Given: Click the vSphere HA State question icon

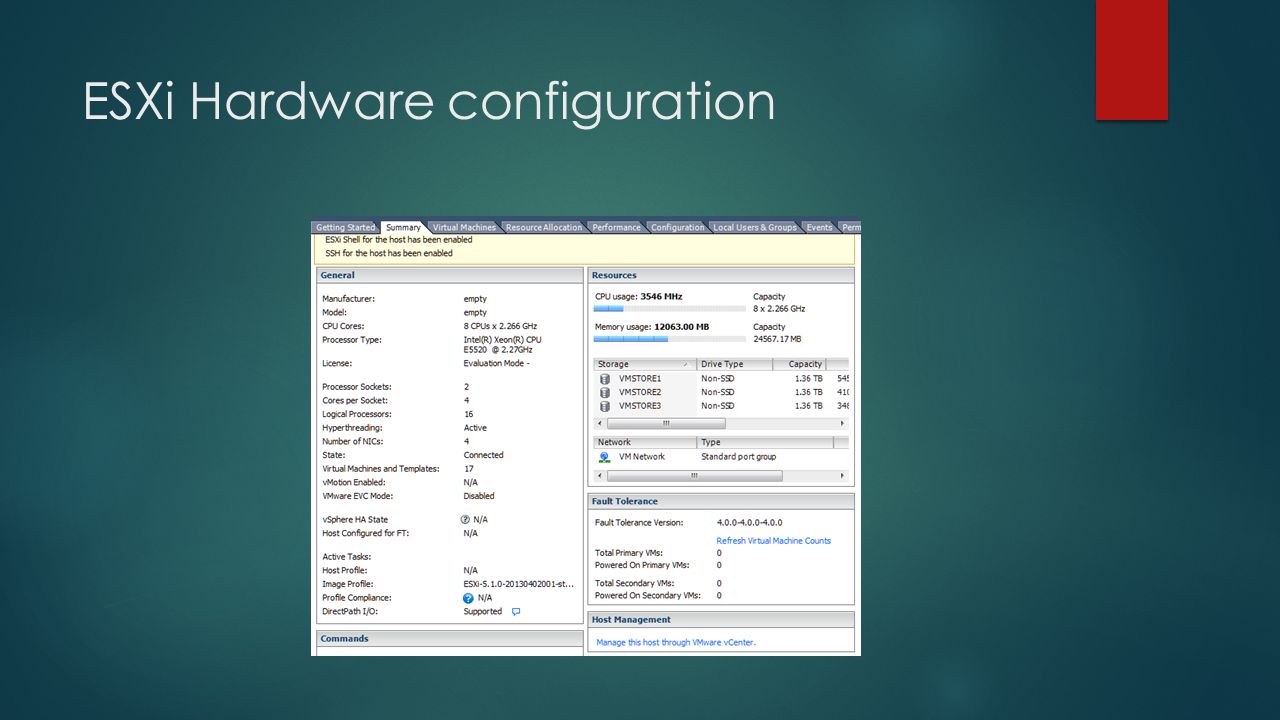Looking at the screenshot, I should 465,520.
